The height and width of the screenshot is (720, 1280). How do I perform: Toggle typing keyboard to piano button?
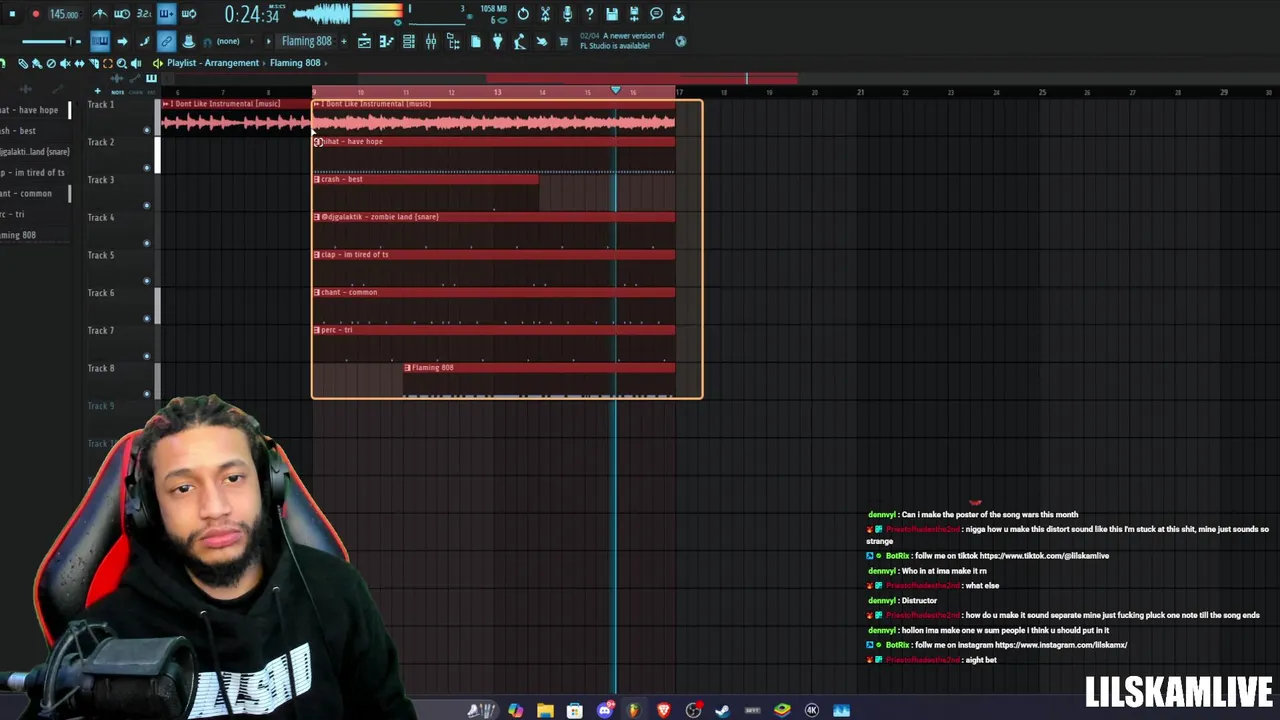tap(100, 41)
